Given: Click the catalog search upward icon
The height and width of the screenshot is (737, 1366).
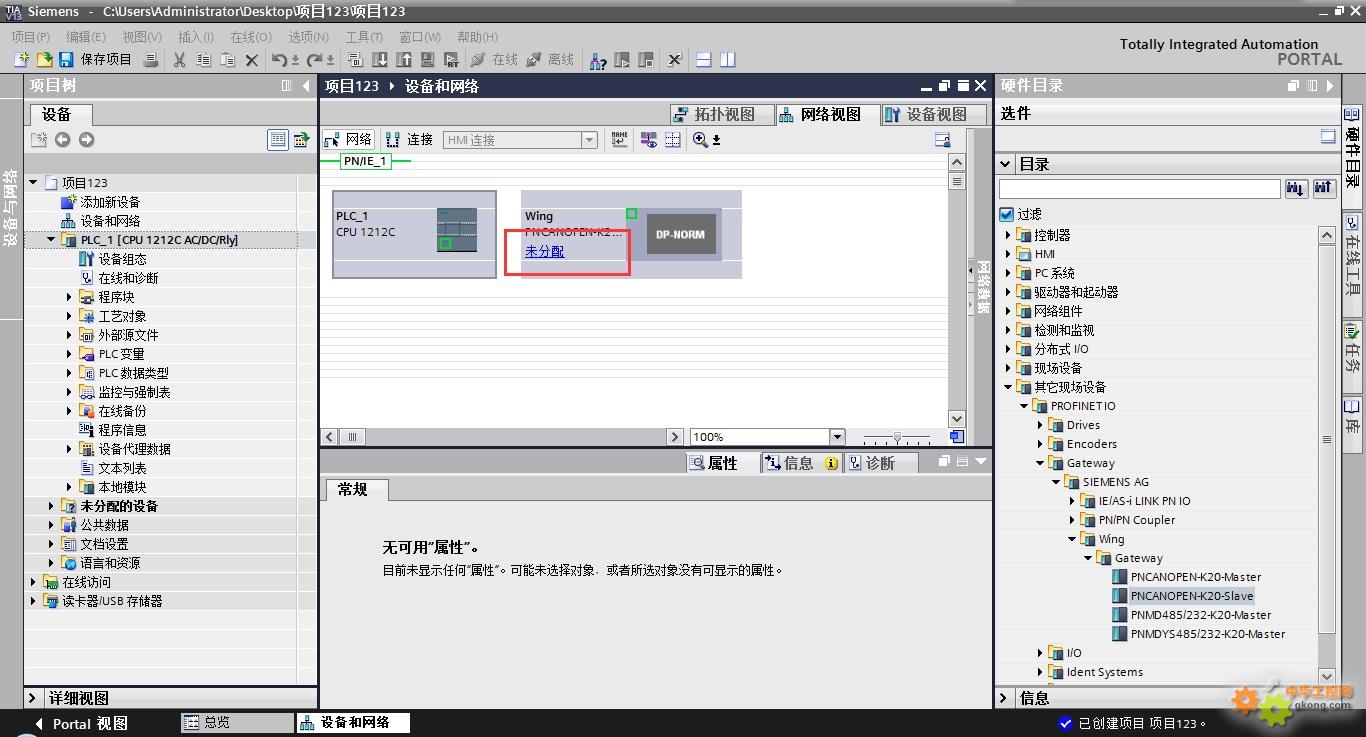Looking at the screenshot, I should point(1324,188).
